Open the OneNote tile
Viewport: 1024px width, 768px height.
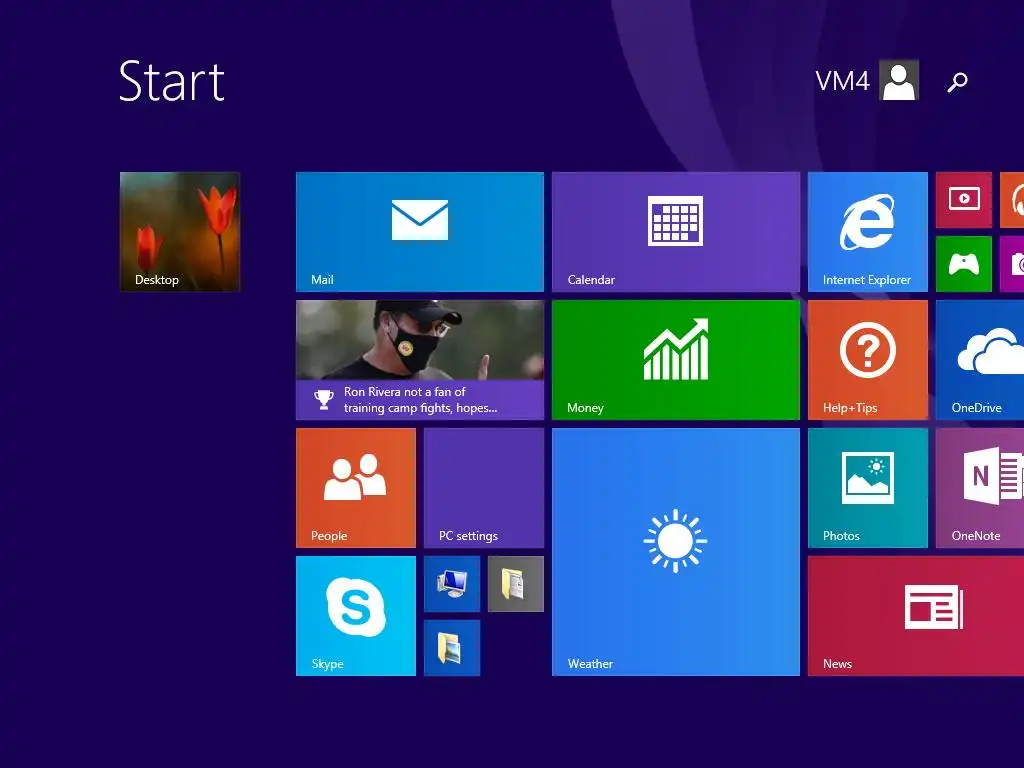(x=980, y=488)
